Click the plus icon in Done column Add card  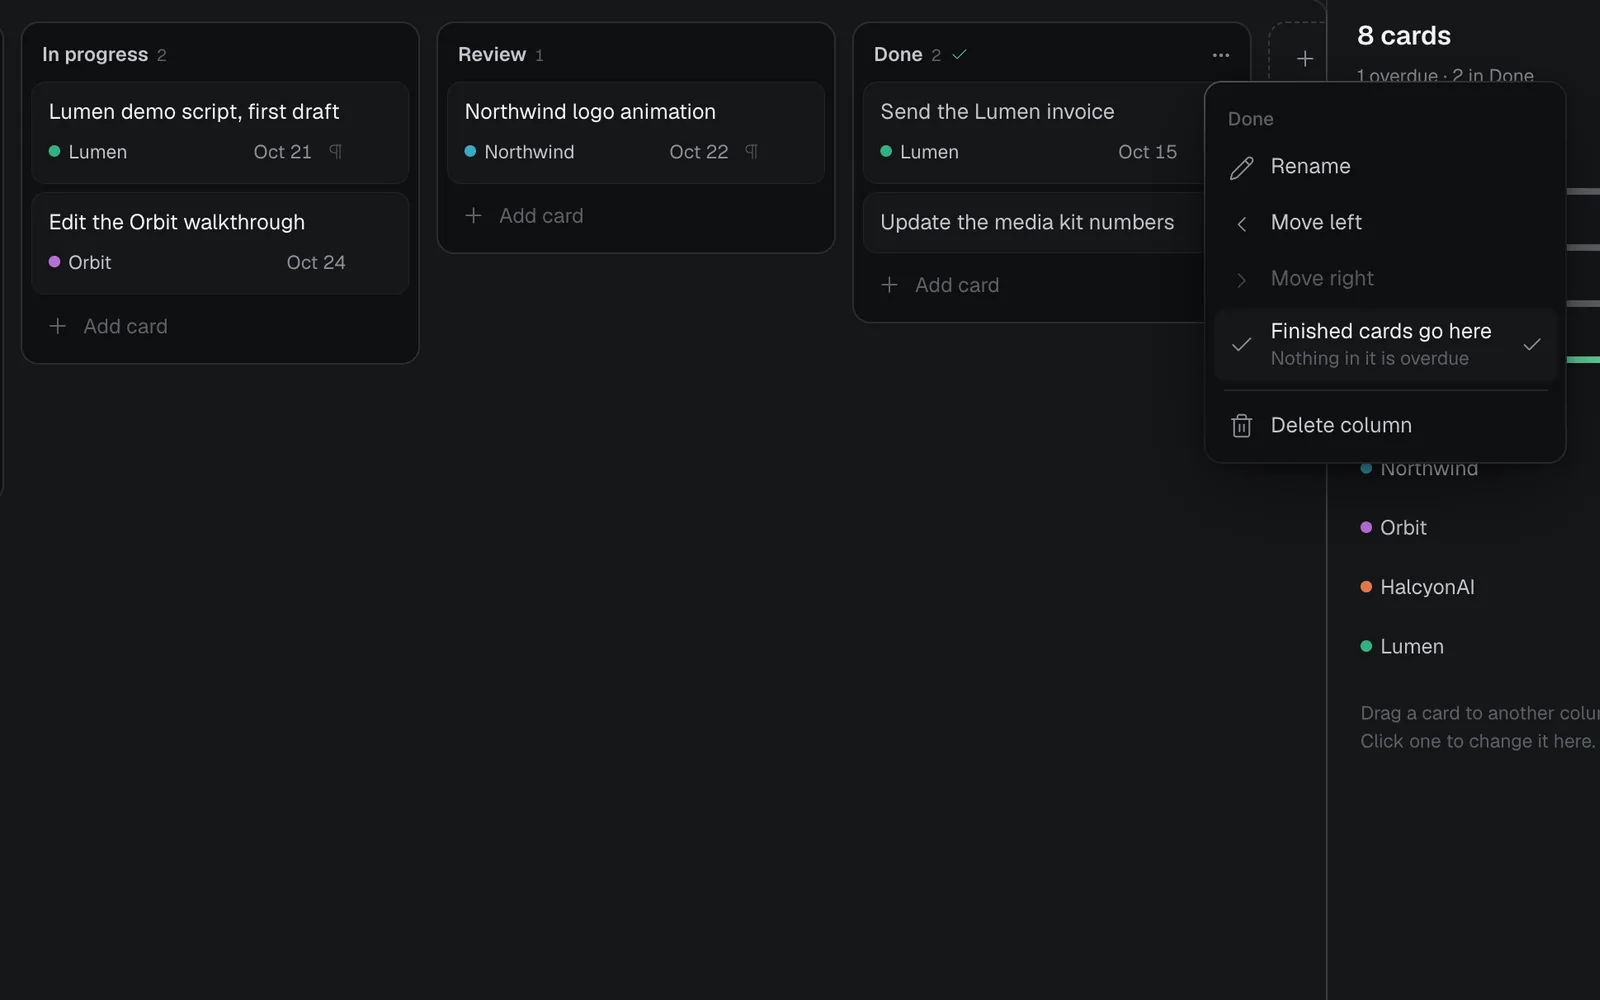[890, 285]
